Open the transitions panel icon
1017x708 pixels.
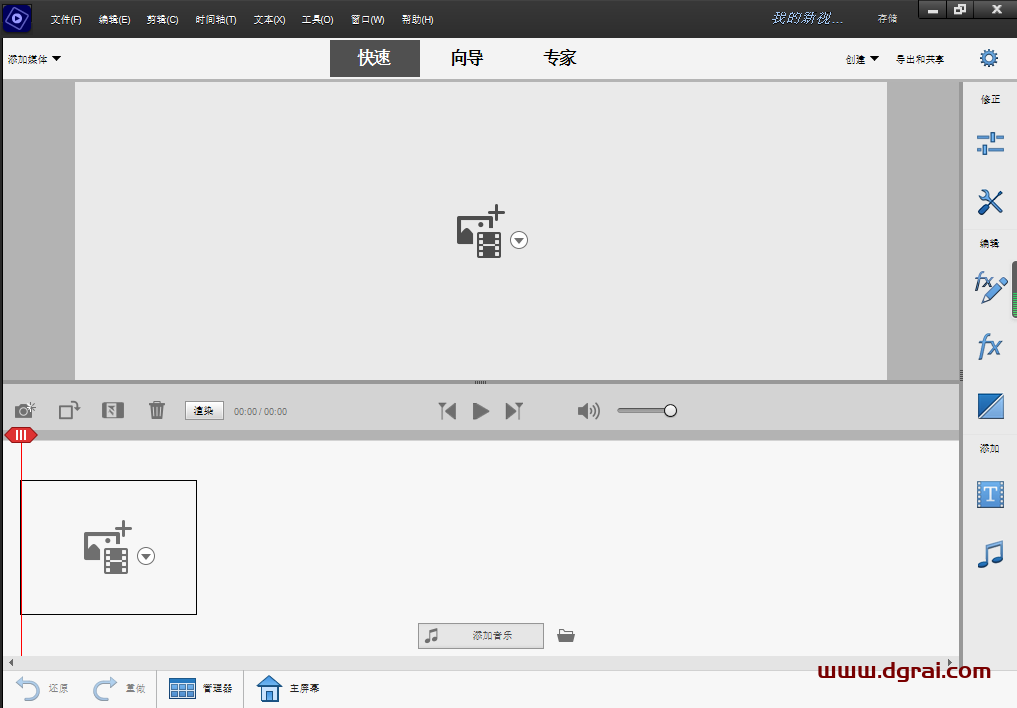tap(989, 406)
